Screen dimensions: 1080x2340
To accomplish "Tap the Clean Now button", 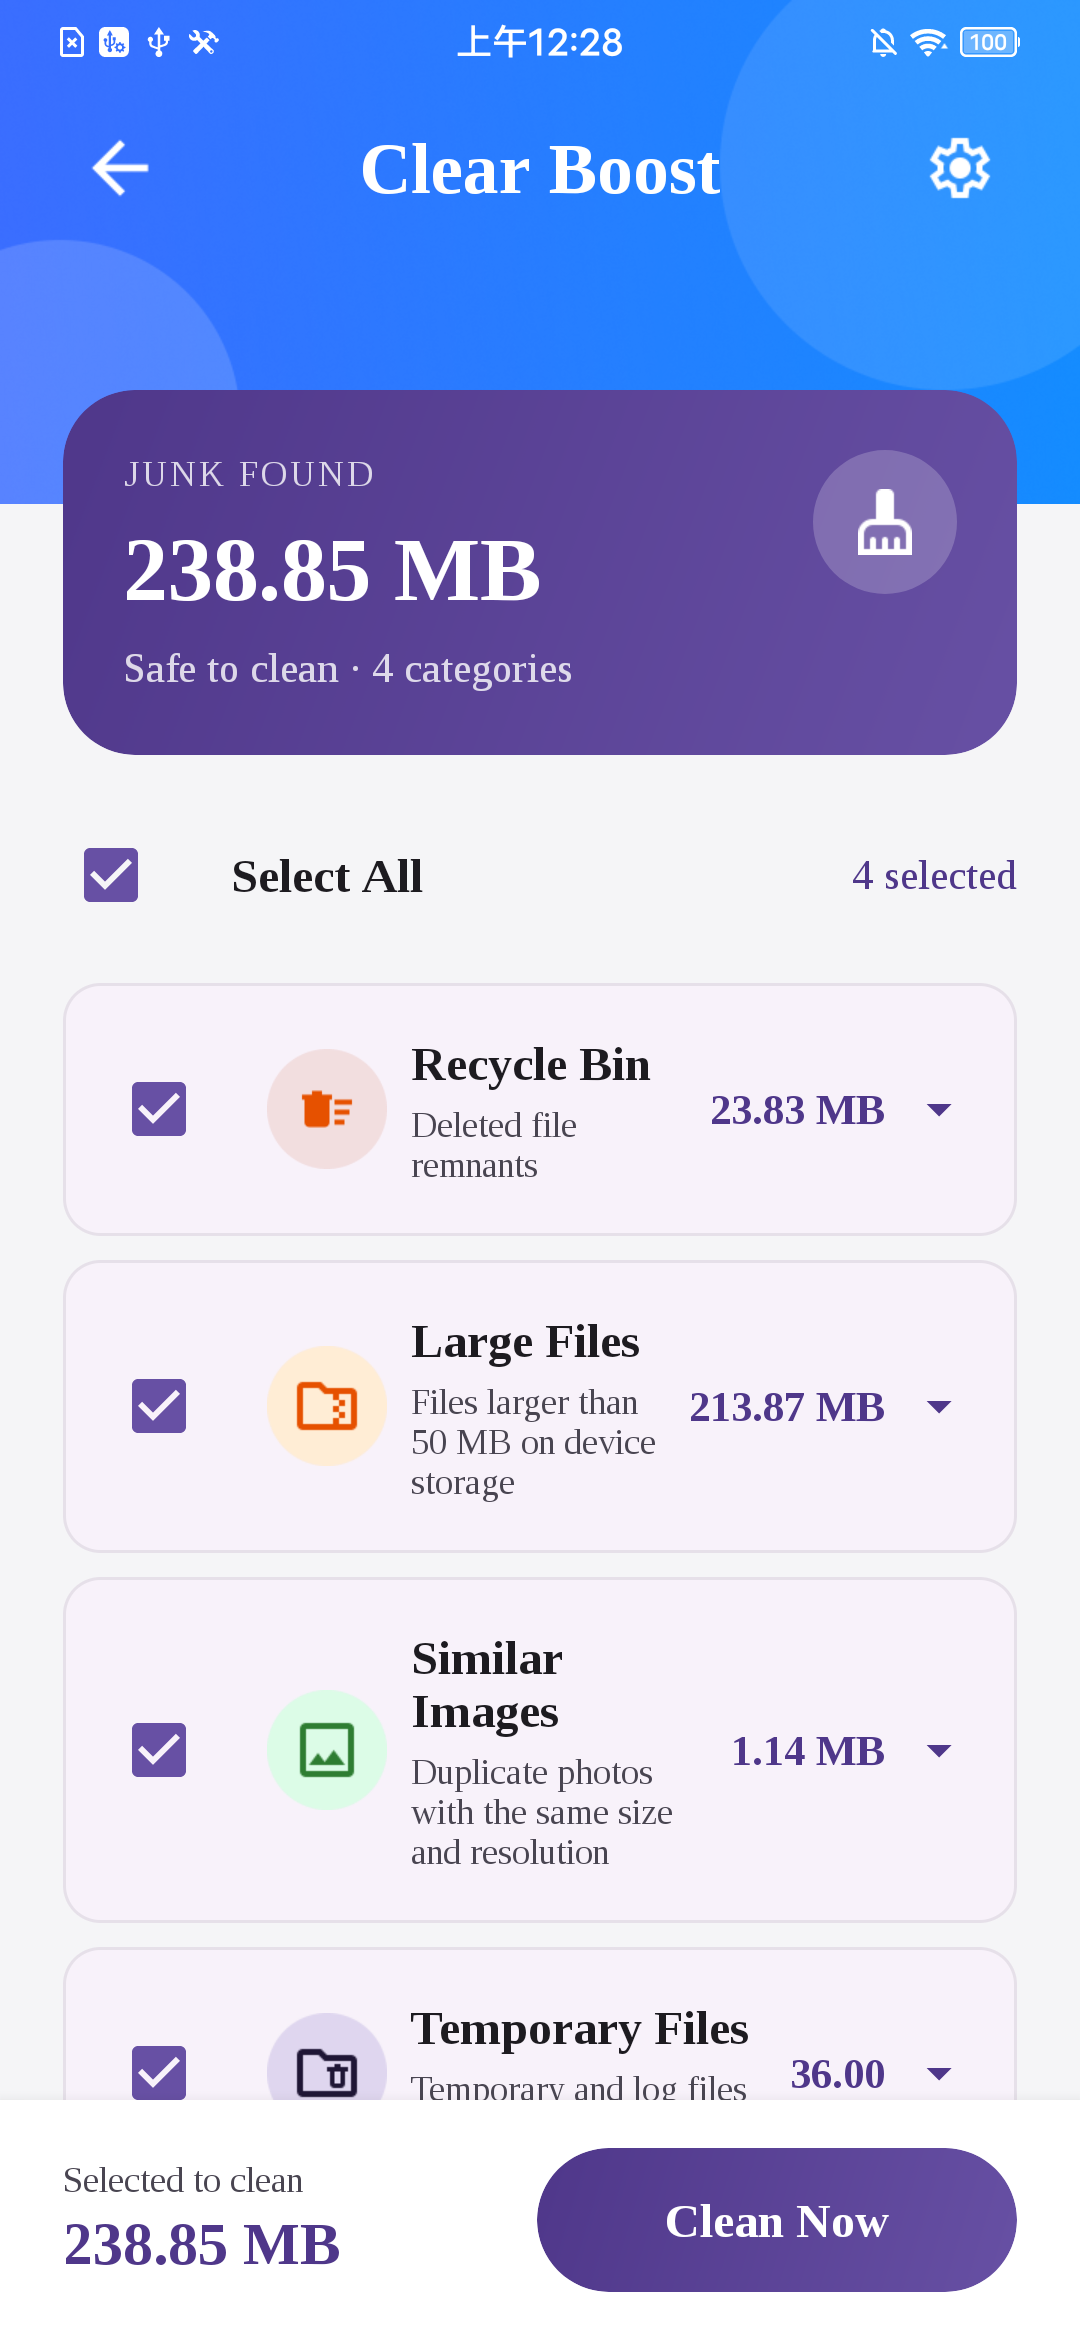I will point(777,2220).
